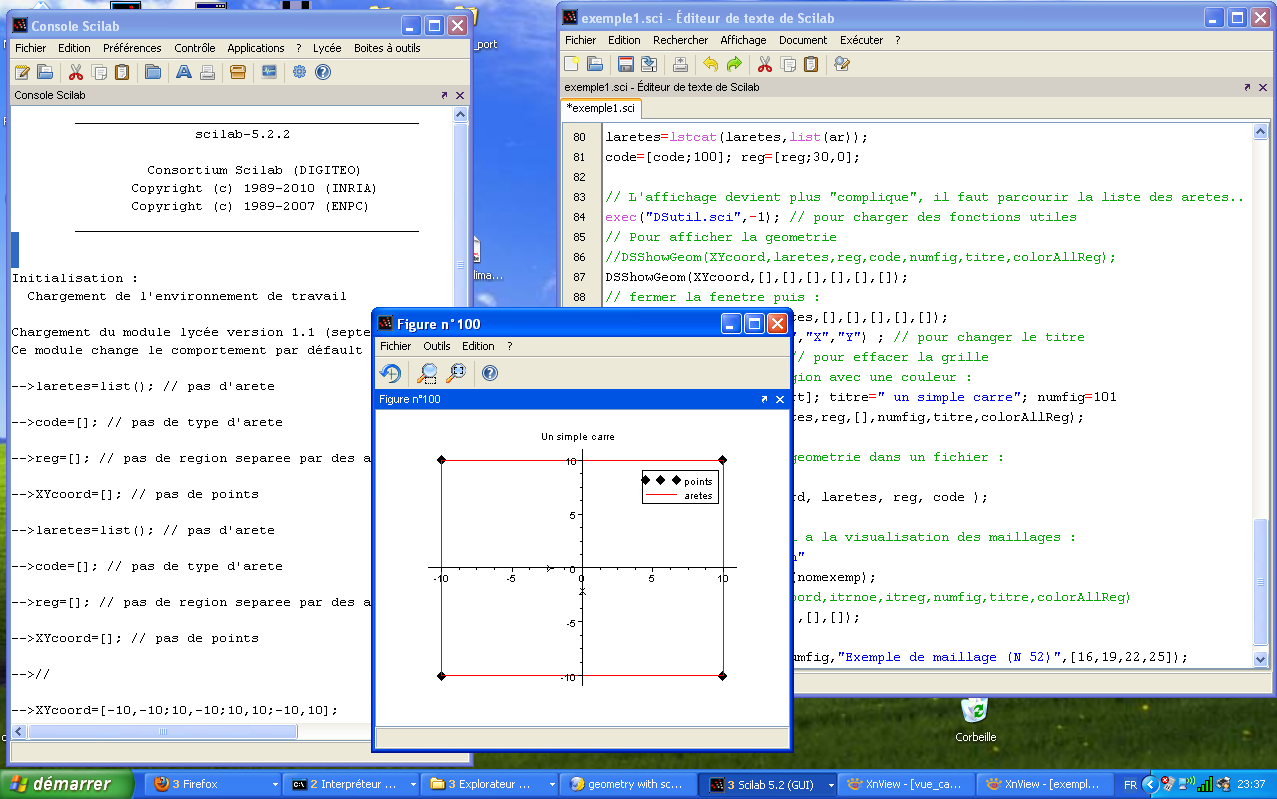
Task: Click the scissors cut icon in the console toolbar
Action: click(x=75, y=72)
